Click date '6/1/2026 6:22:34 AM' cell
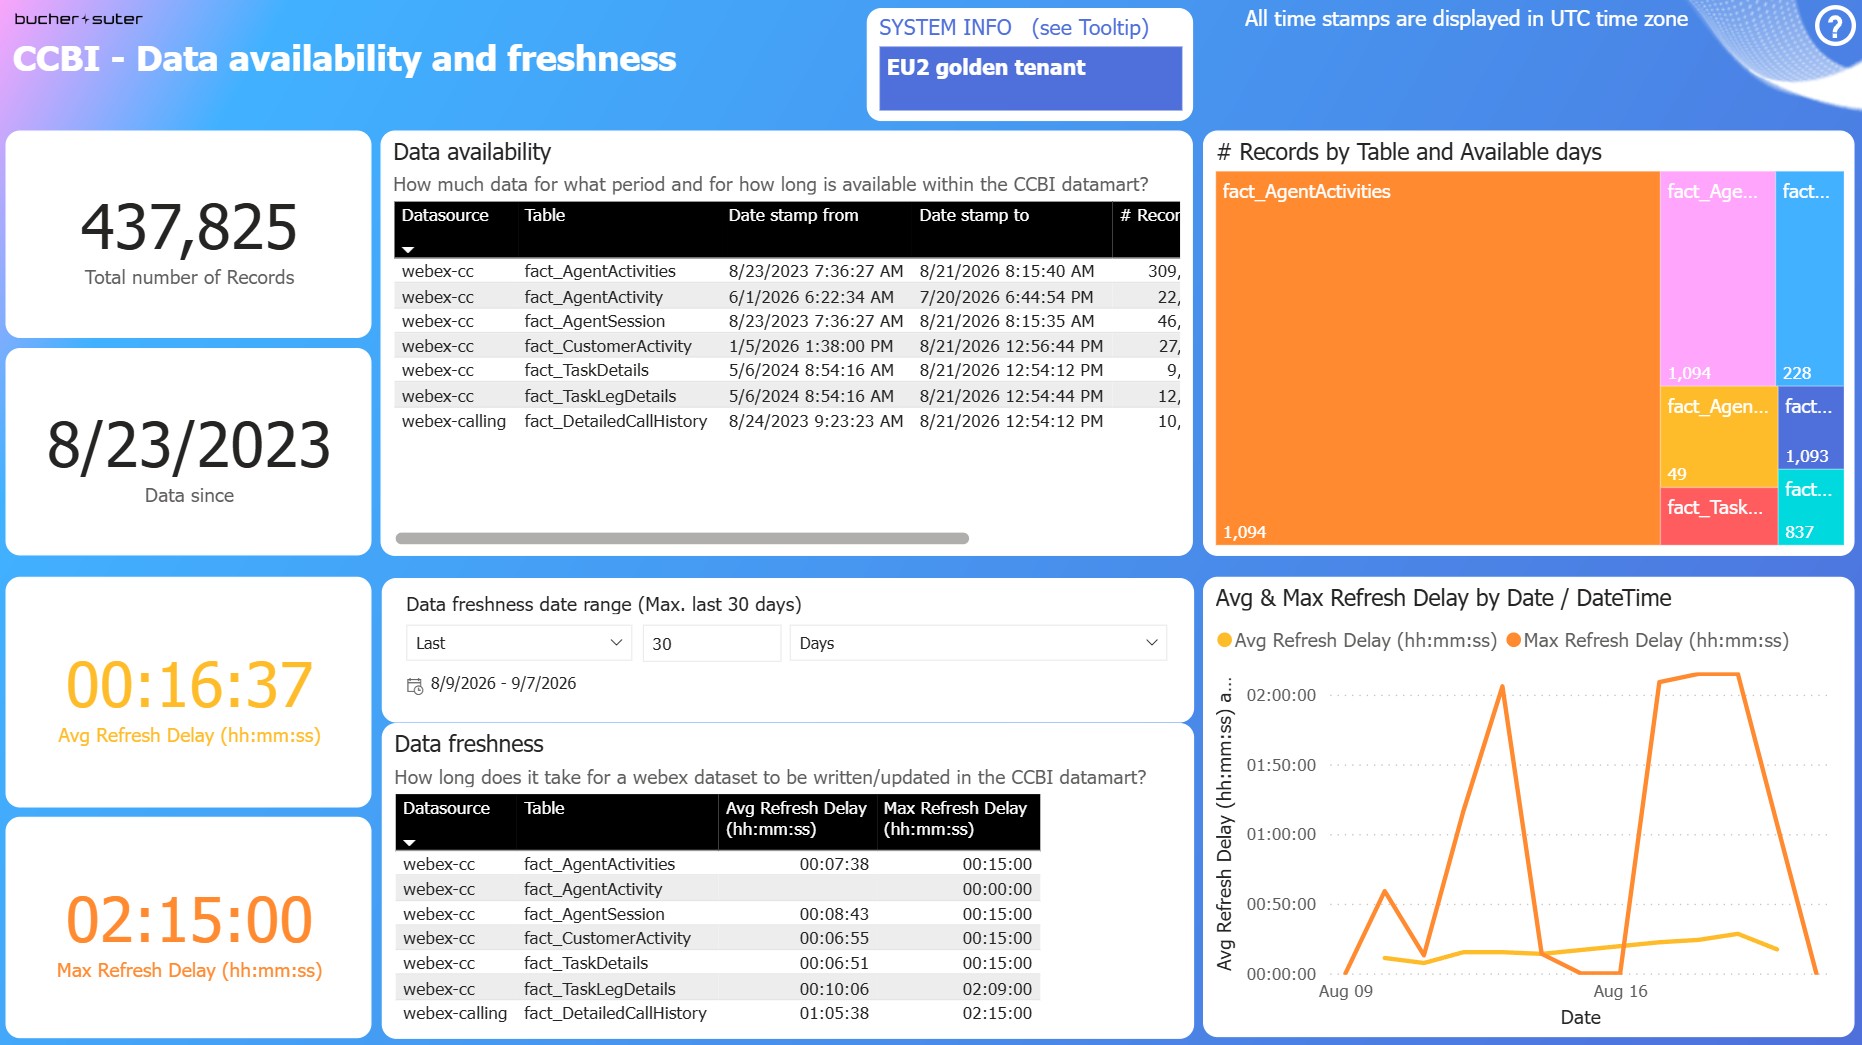Image resolution: width=1862 pixels, height=1045 pixels. [x=811, y=297]
